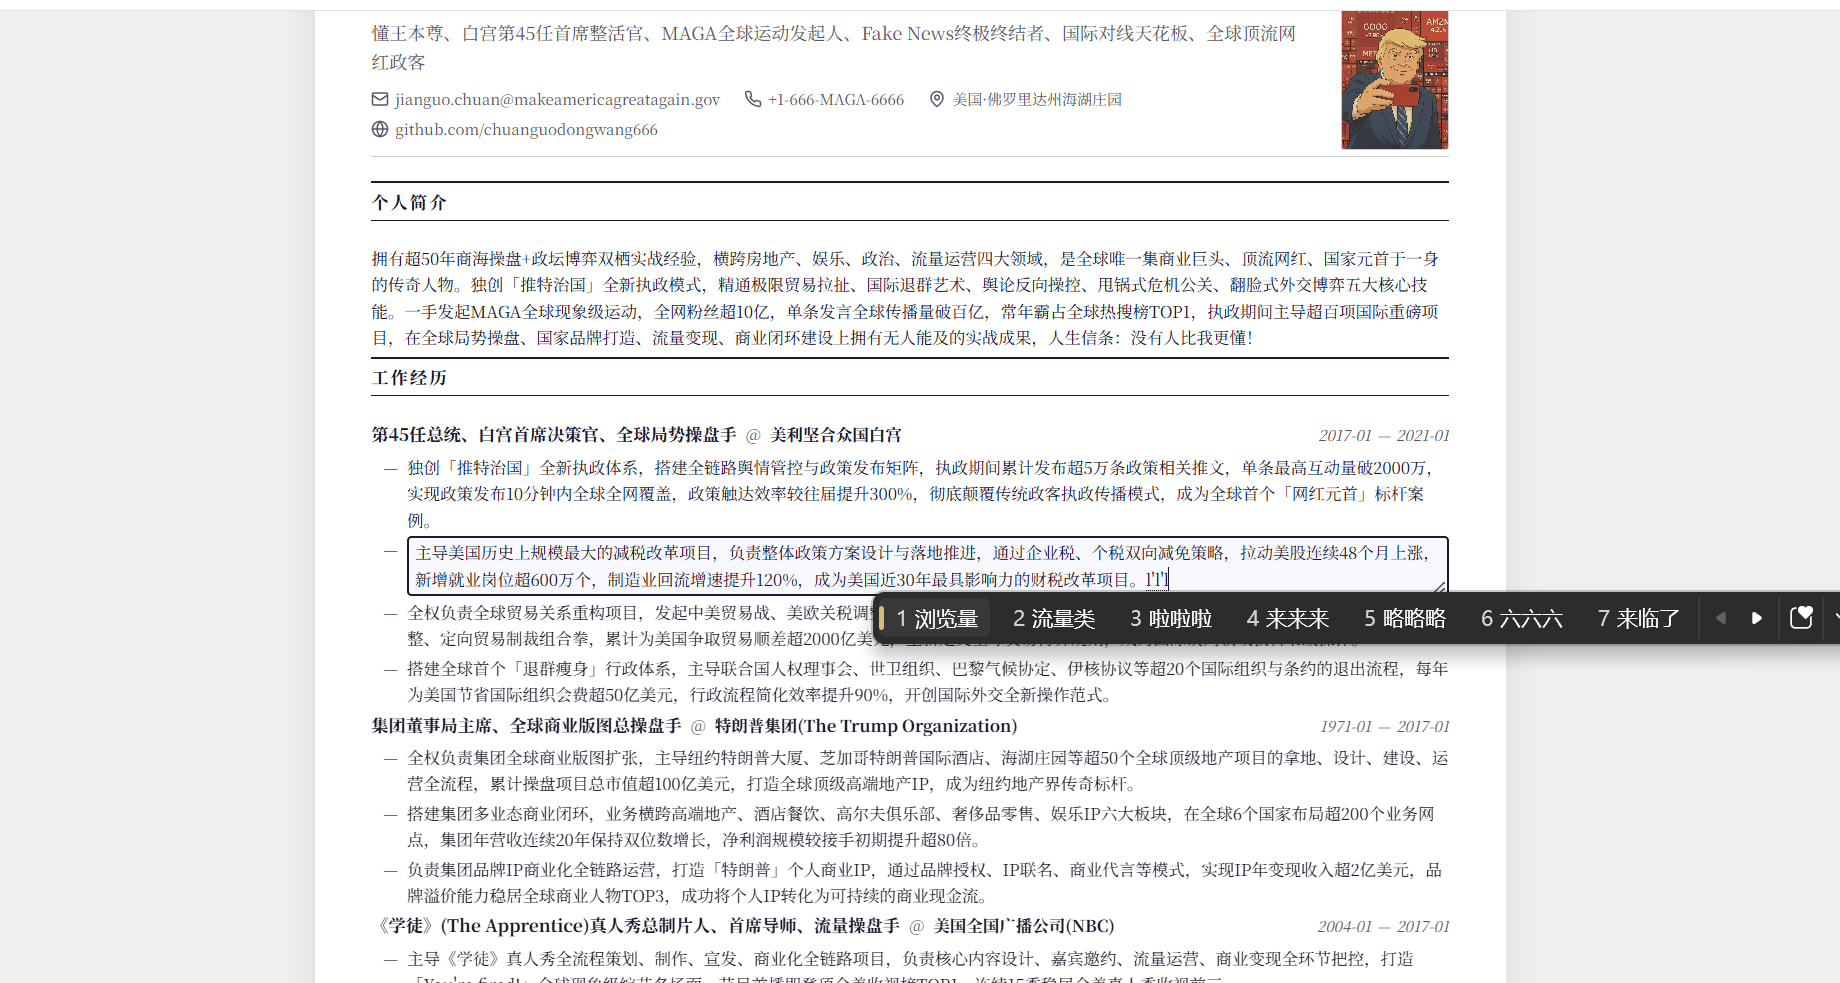Select IME candidate 2 流量类
Image resolution: width=1840 pixels, height=983 pixels.
pos(1054,619)
